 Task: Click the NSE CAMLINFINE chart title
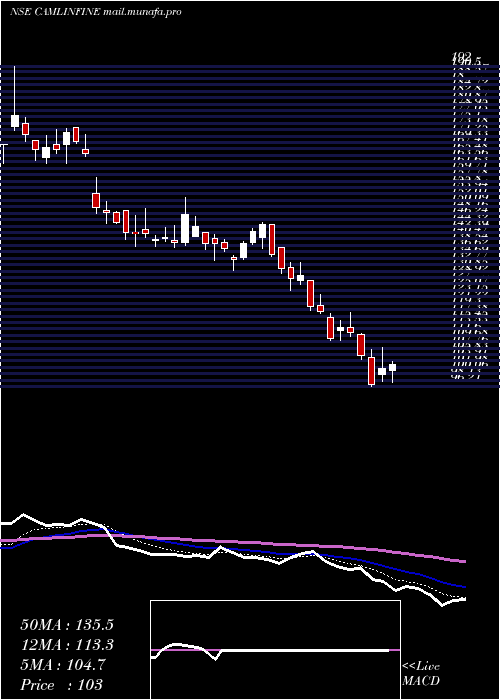click(55, 12)
